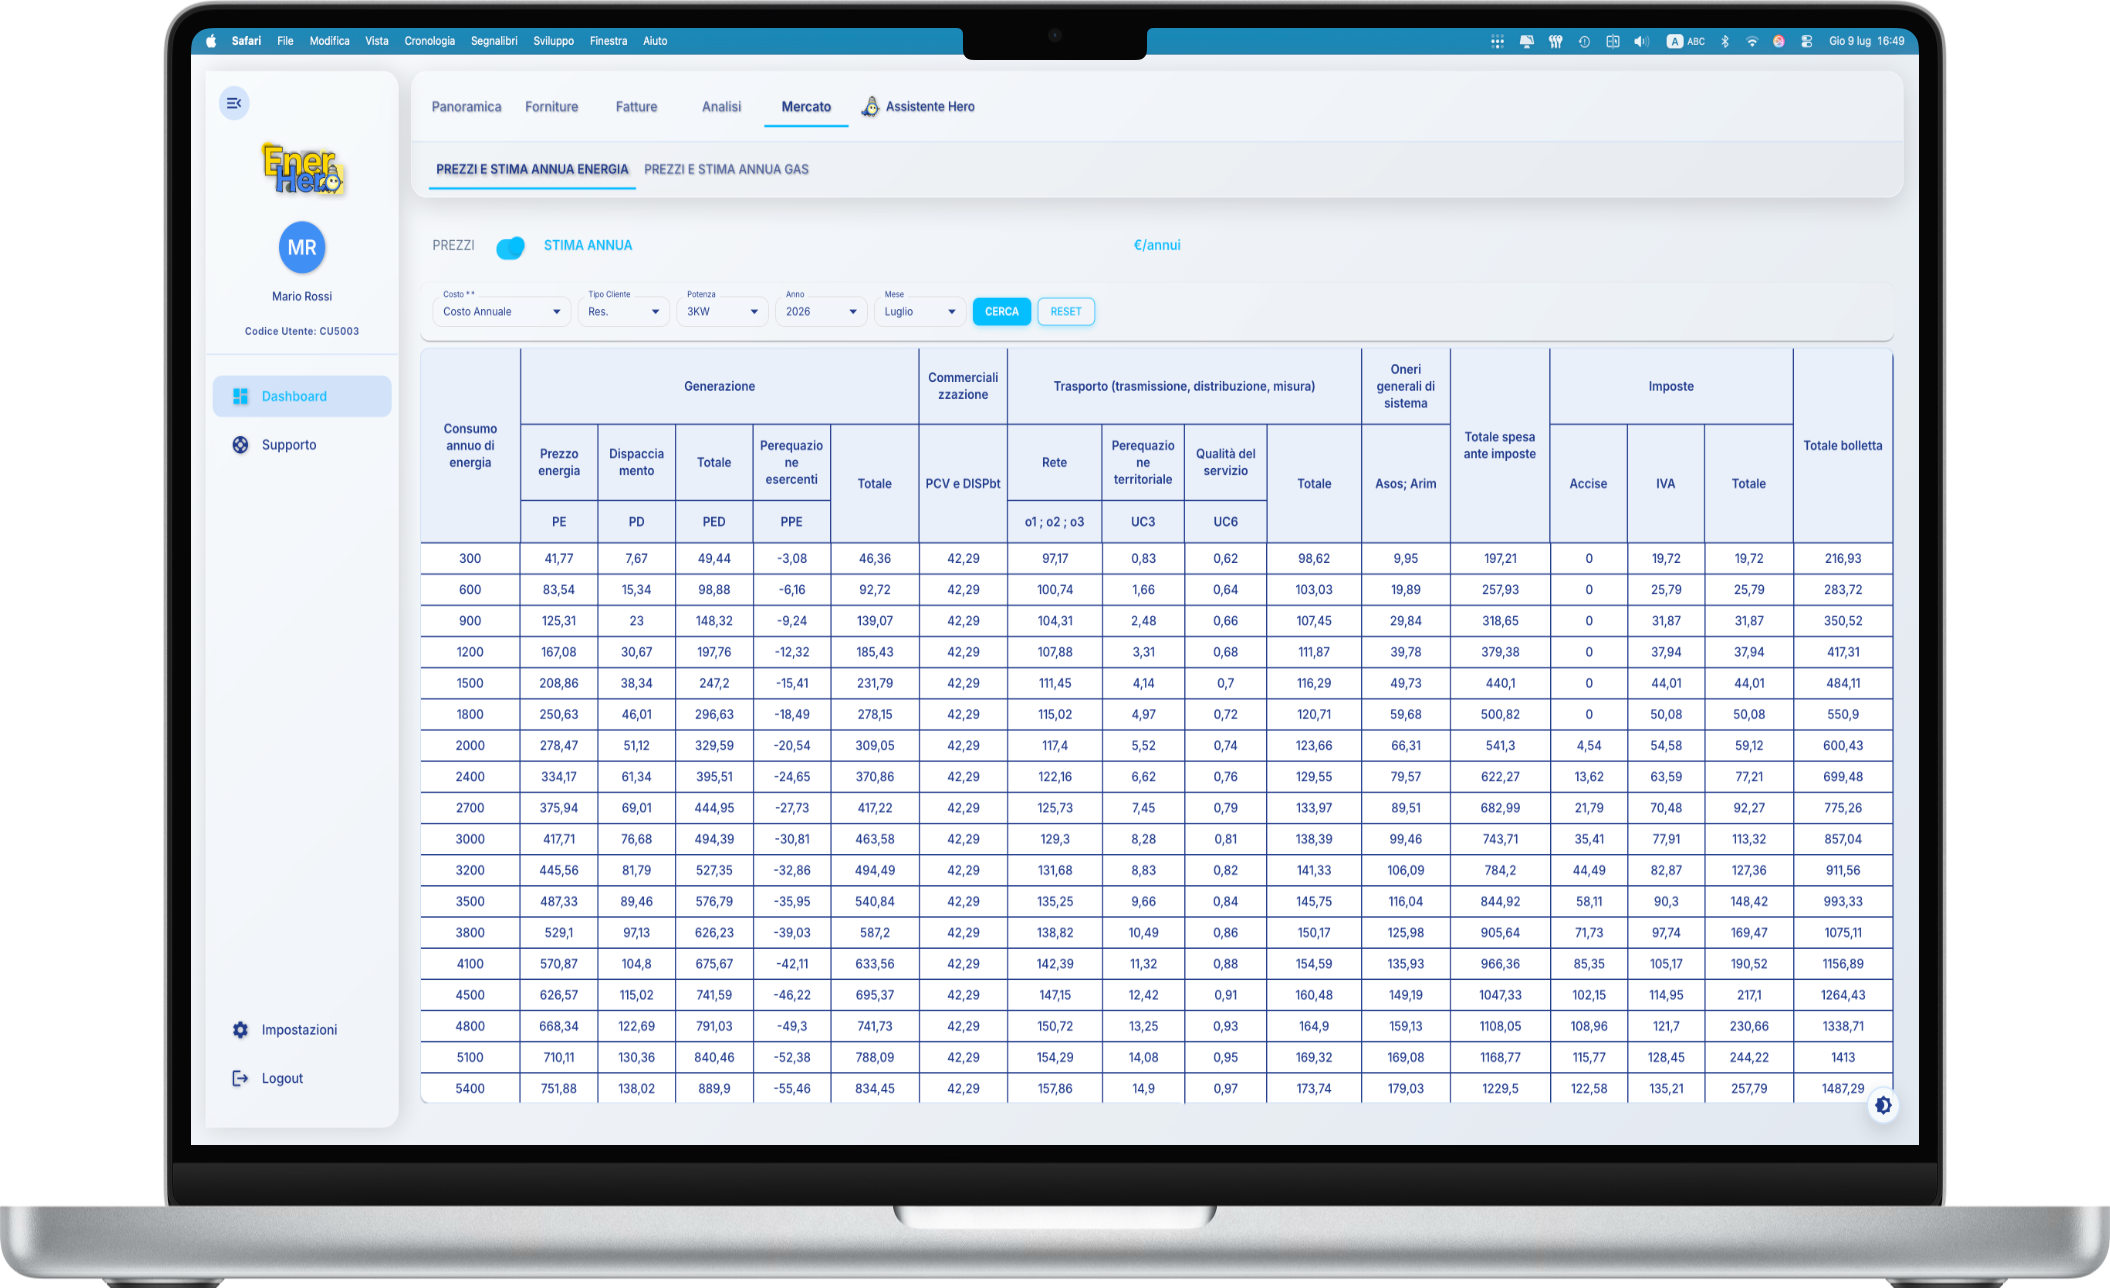Open the Anno dropdown
The image size is (2110, 1288).
pos(822,312)
